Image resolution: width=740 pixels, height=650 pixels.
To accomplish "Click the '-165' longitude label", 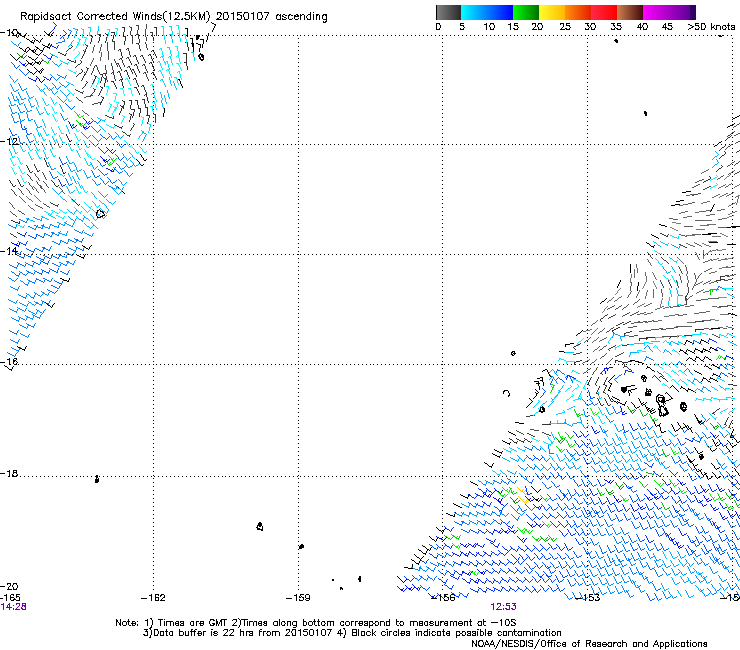I will [10, 598].
